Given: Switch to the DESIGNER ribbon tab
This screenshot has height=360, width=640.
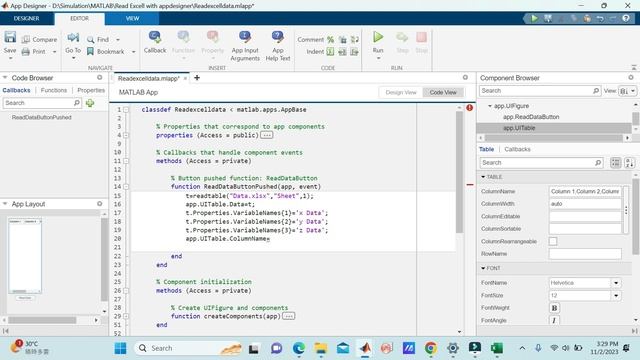Looking at the screenshot, I should click(x=27, y=18).
